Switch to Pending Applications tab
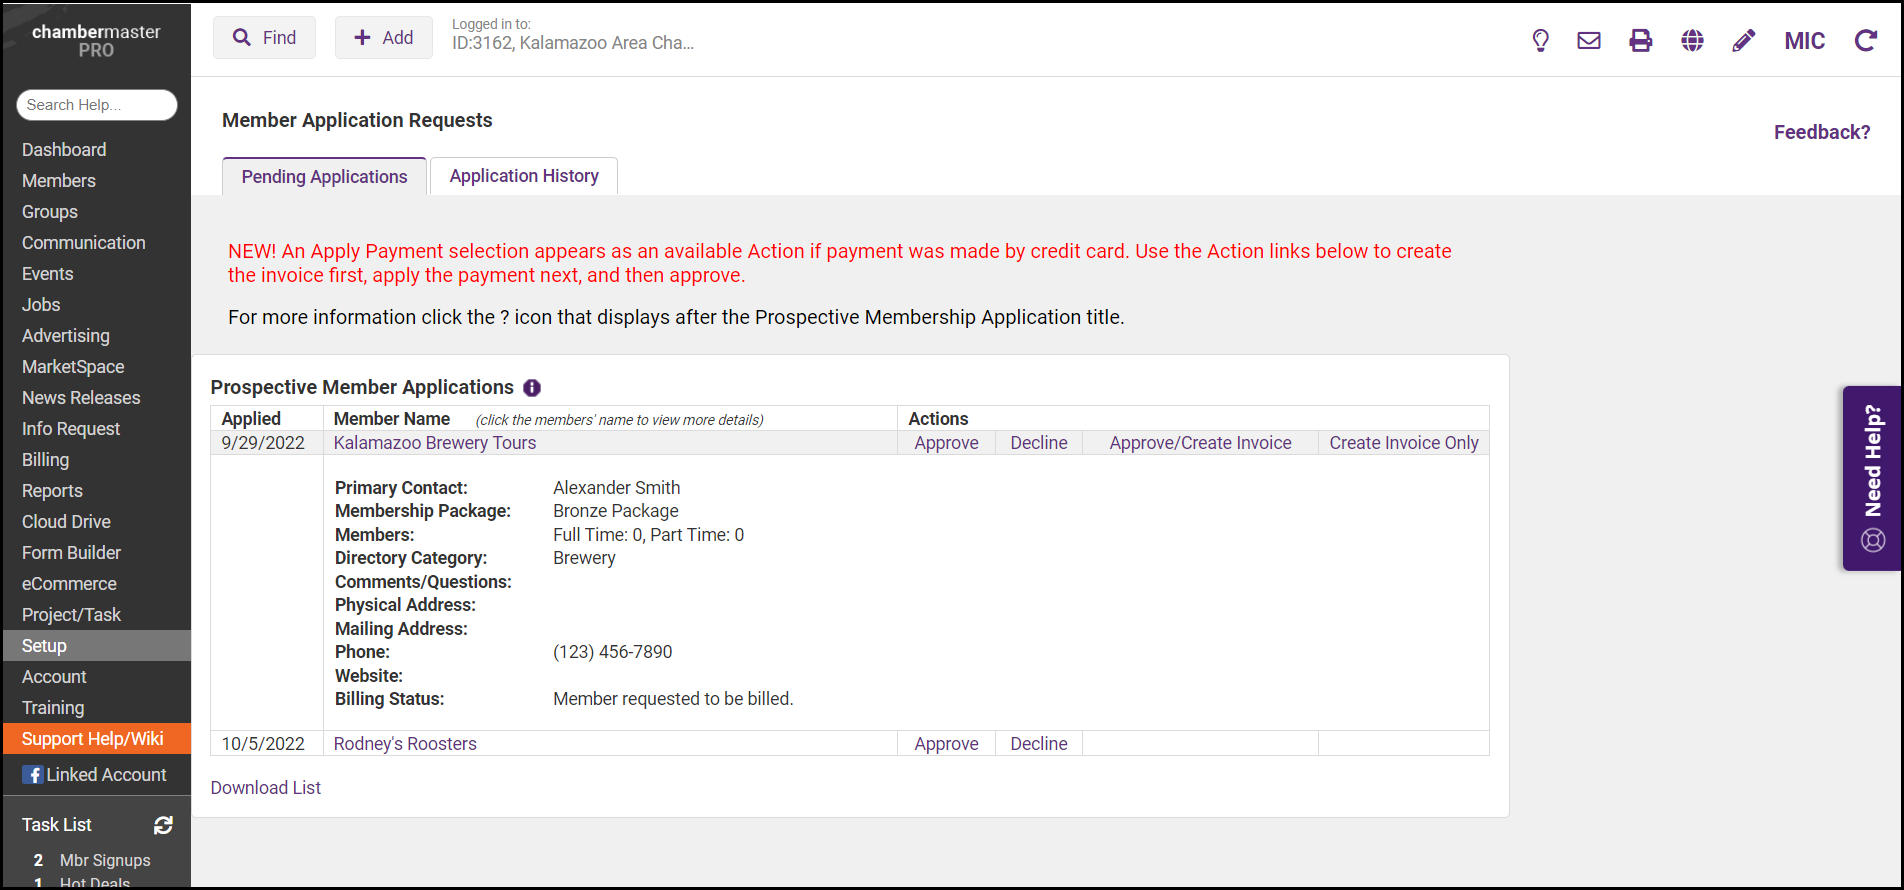Image resolution: width=1904 pixels, height=890 pixels. point(324,177)
